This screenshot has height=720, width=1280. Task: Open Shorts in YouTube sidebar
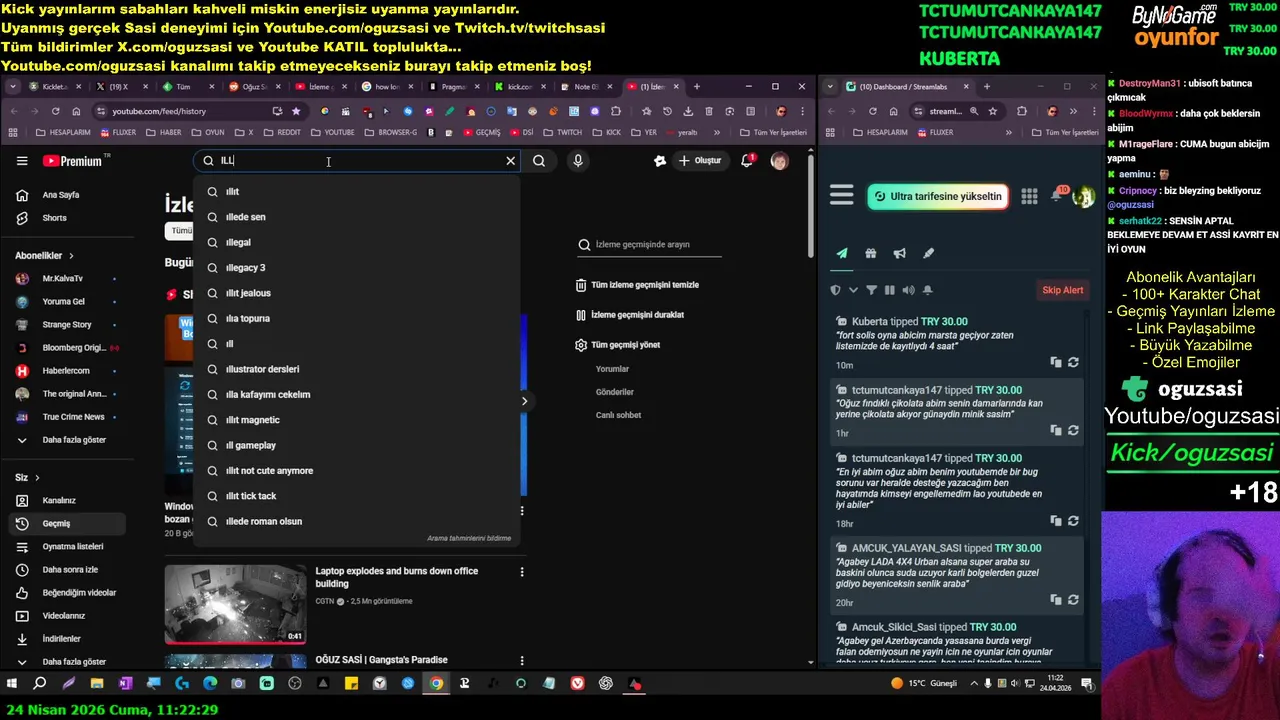[65, 218]
